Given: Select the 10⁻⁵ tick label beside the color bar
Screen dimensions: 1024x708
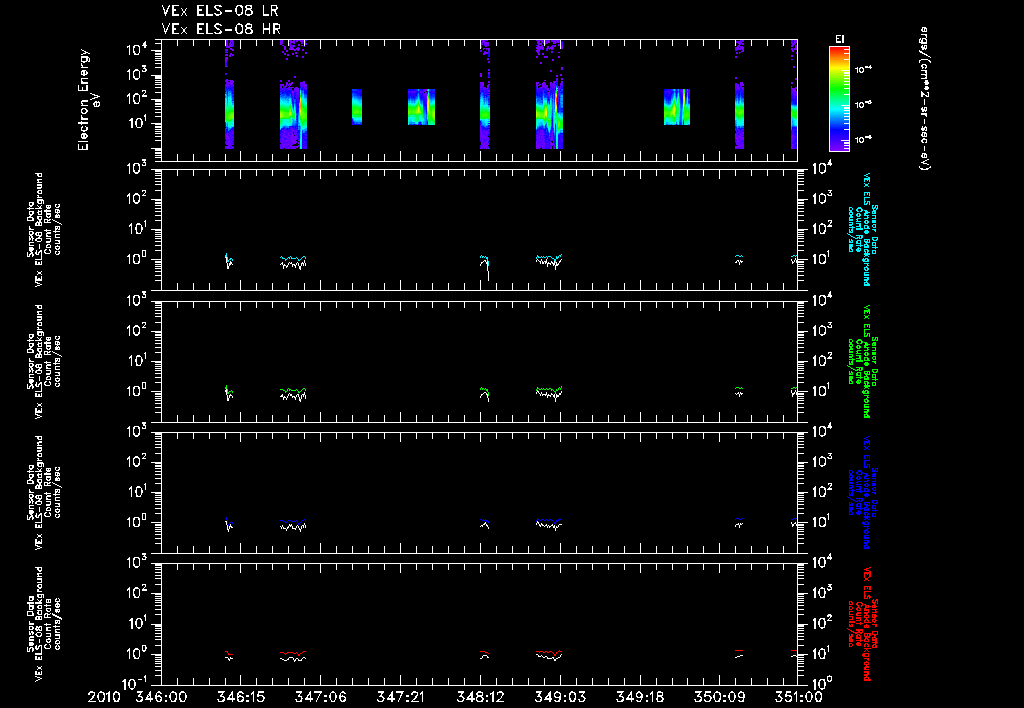Looking at the screenshot, I should click(x=863, y=104).
